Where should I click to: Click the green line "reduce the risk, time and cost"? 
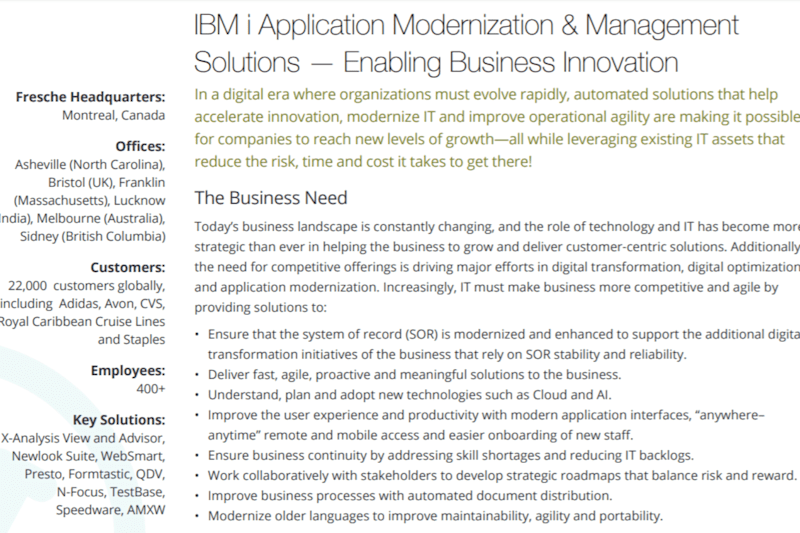(363, 162)
